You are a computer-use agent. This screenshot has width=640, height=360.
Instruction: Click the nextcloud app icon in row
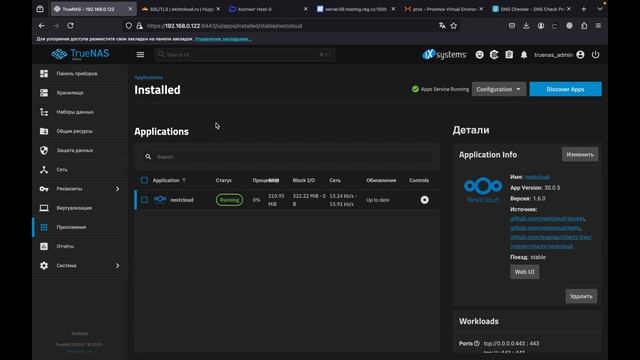[x=160, y=199]
